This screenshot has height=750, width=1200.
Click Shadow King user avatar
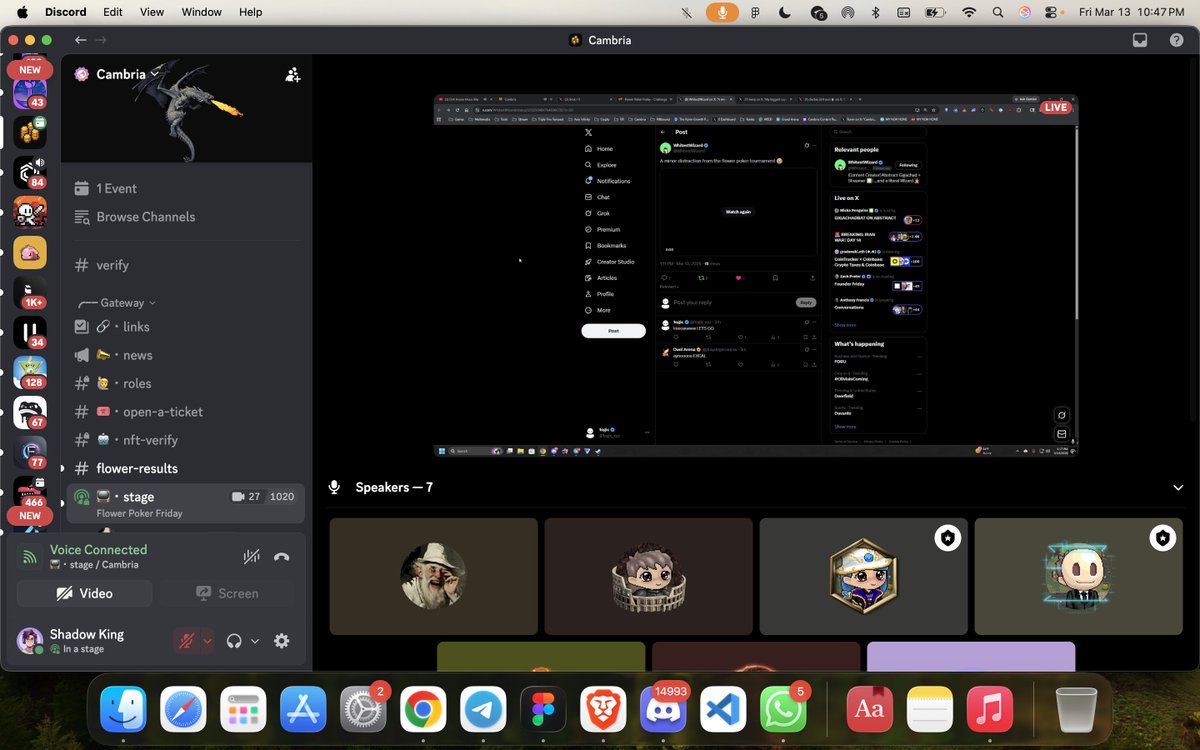click(30, 641)
